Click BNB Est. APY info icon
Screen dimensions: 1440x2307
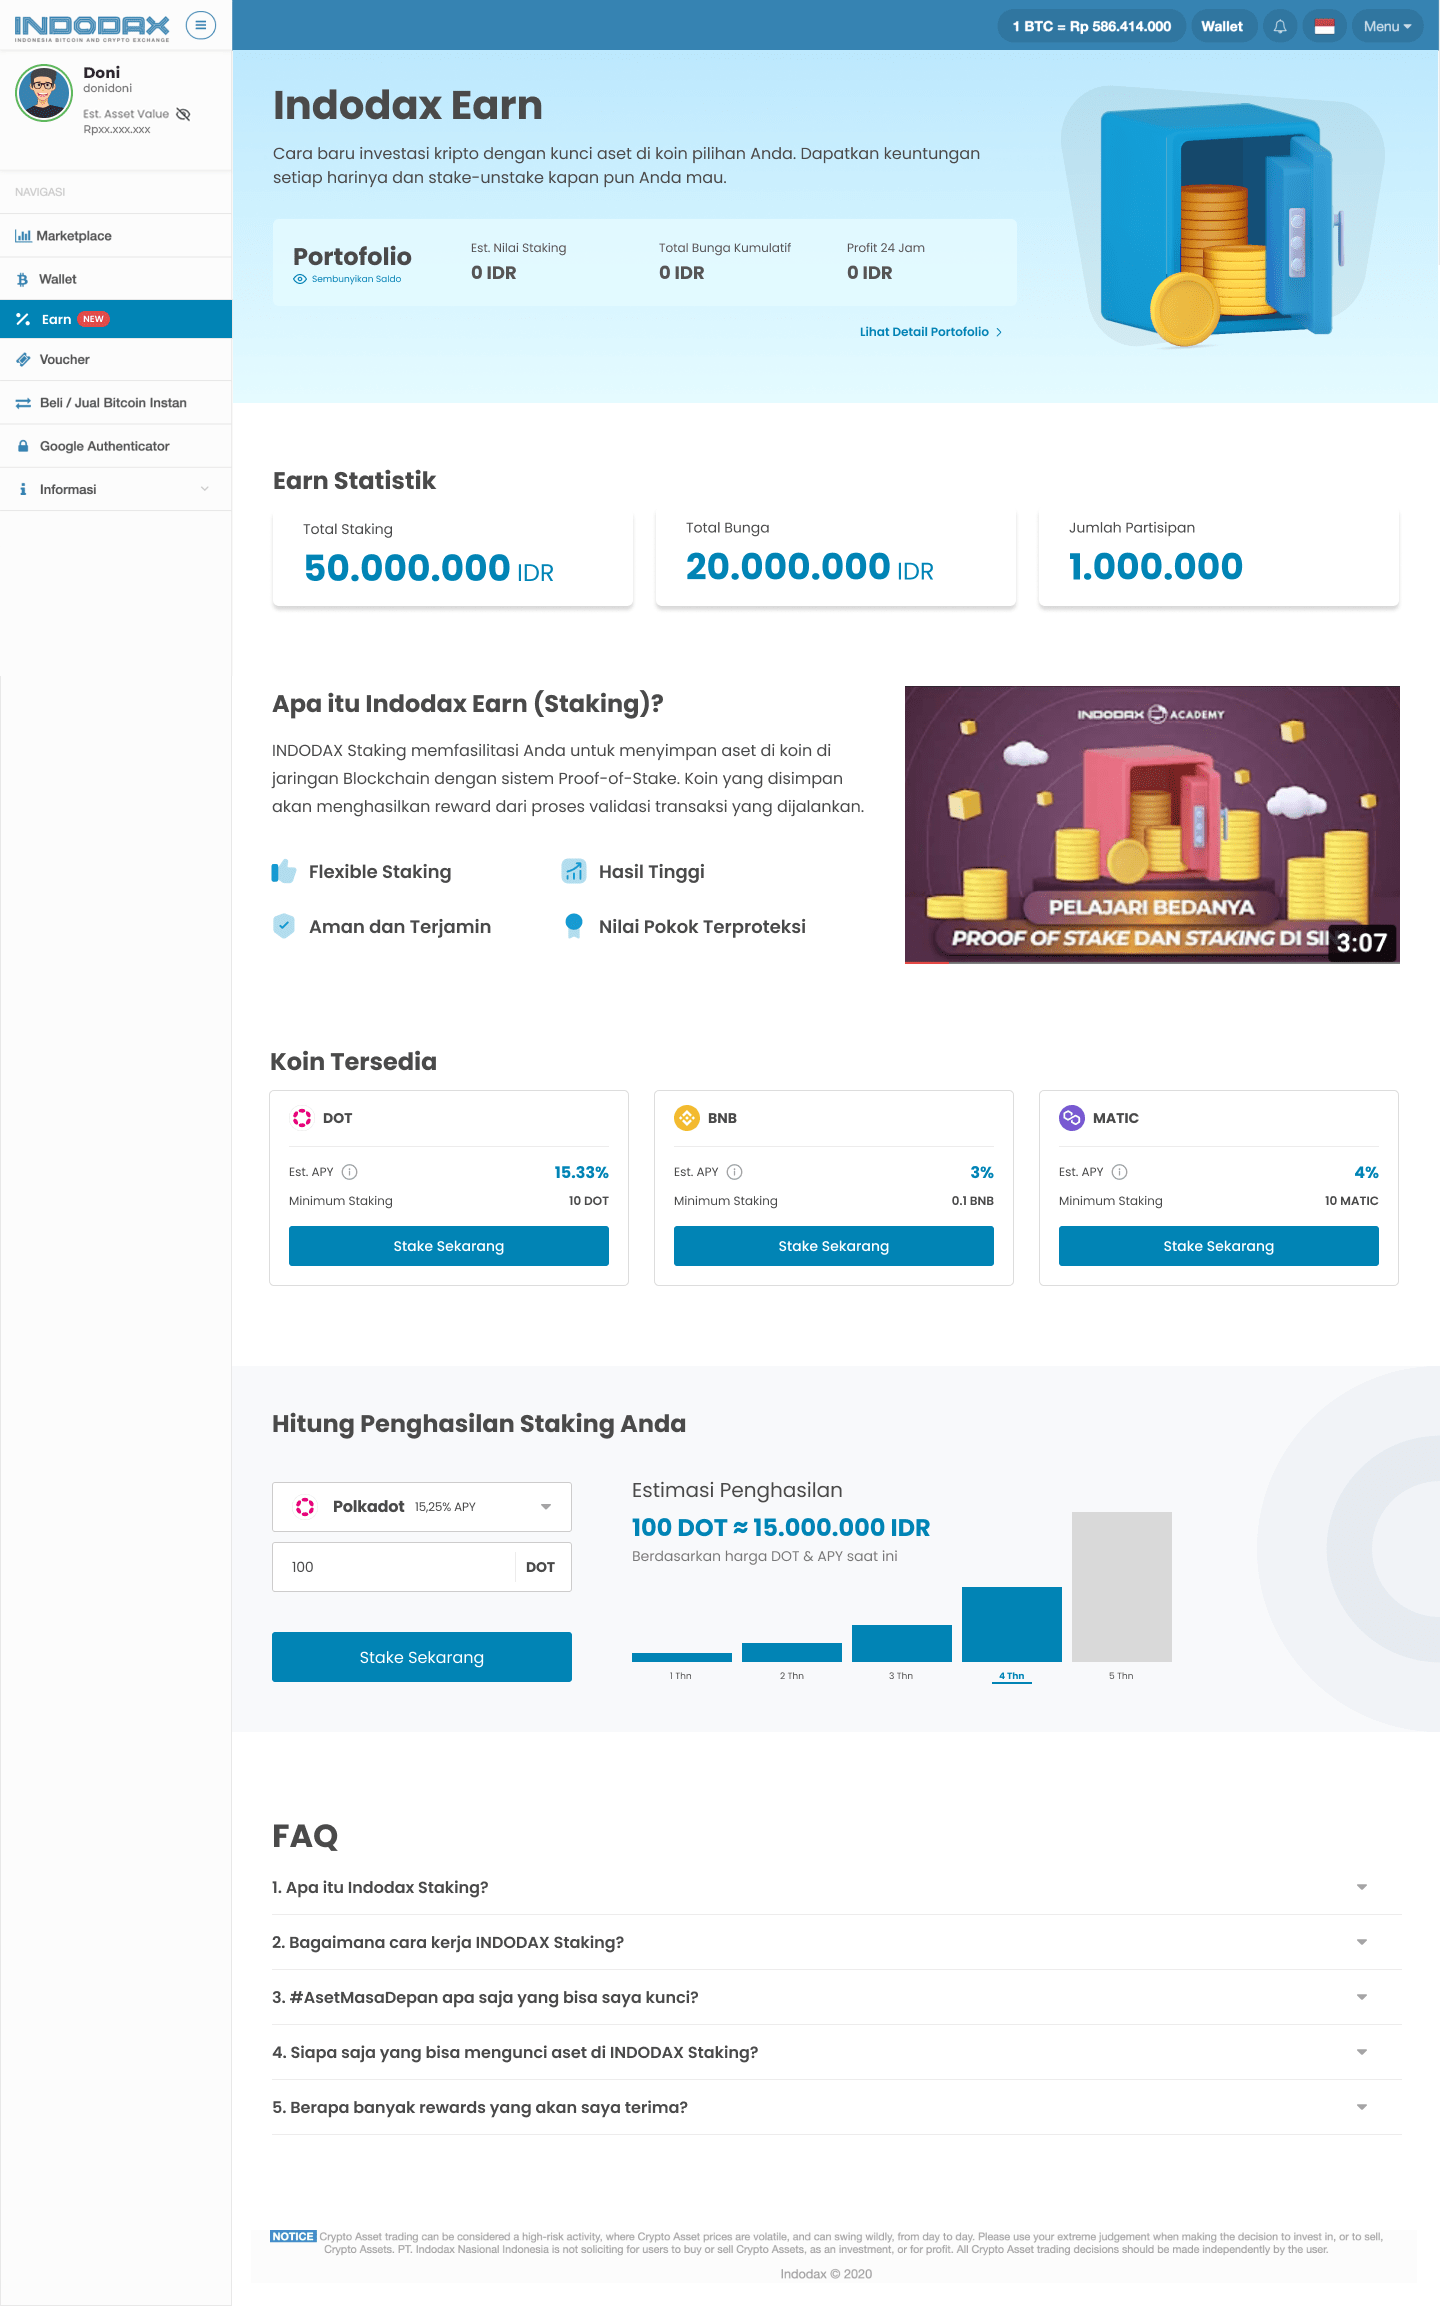point(735,1172)
